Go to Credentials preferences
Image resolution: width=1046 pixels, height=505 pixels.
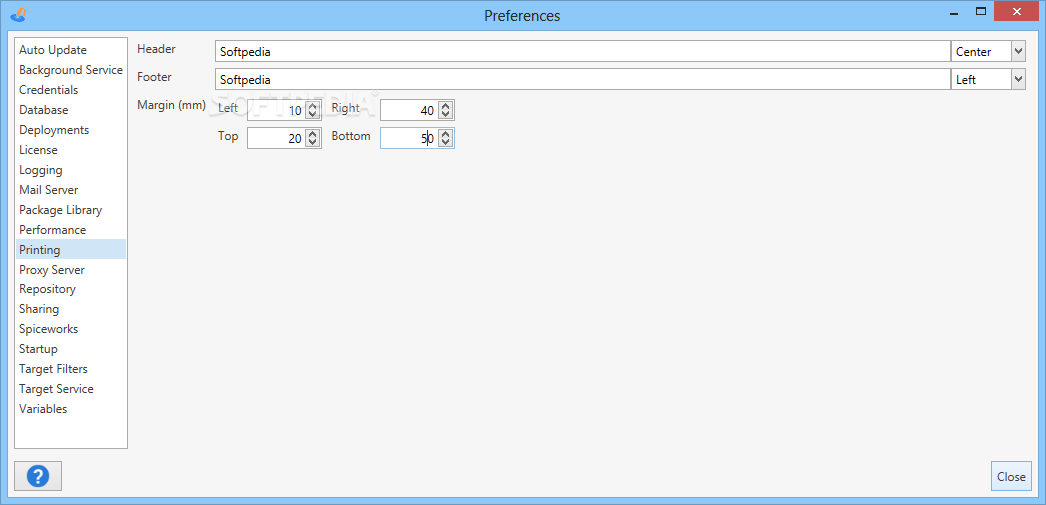(x=71, y=90)
